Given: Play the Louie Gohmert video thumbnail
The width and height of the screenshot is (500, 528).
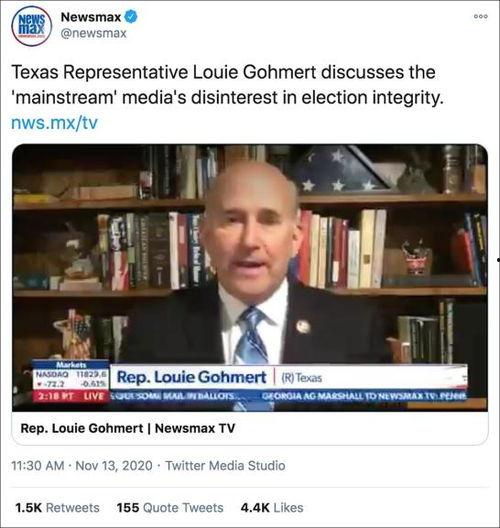Looking at the screenshot, I should click(250, 277).
